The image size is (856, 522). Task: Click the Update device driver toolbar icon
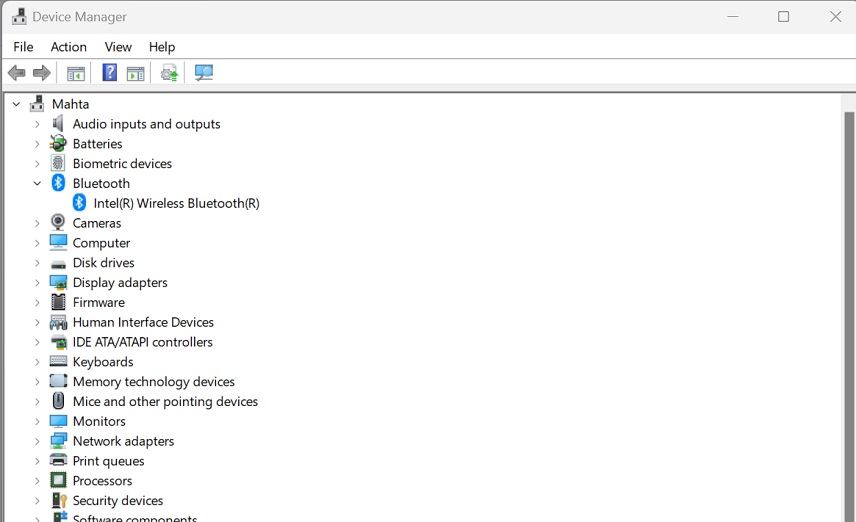(x=169, y=73)
